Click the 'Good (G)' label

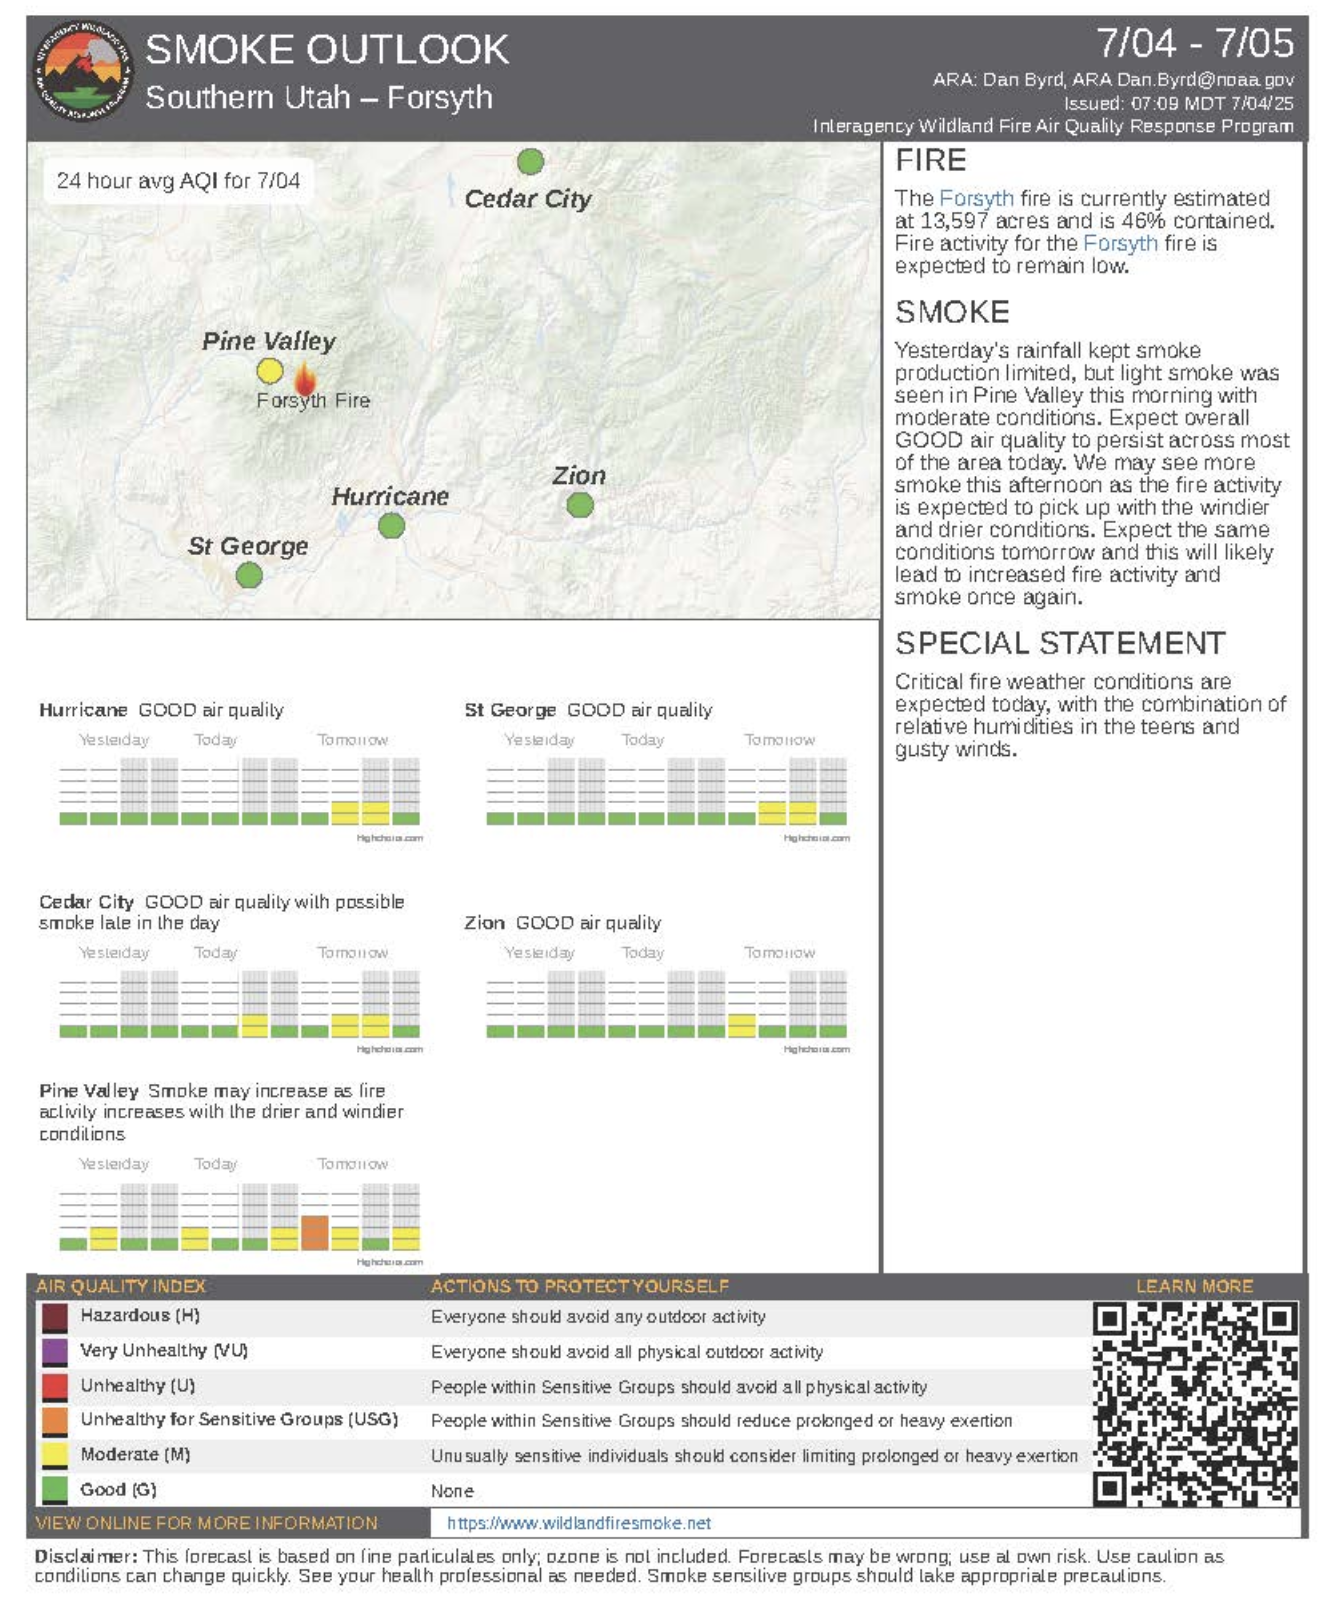pos(118,1490)
